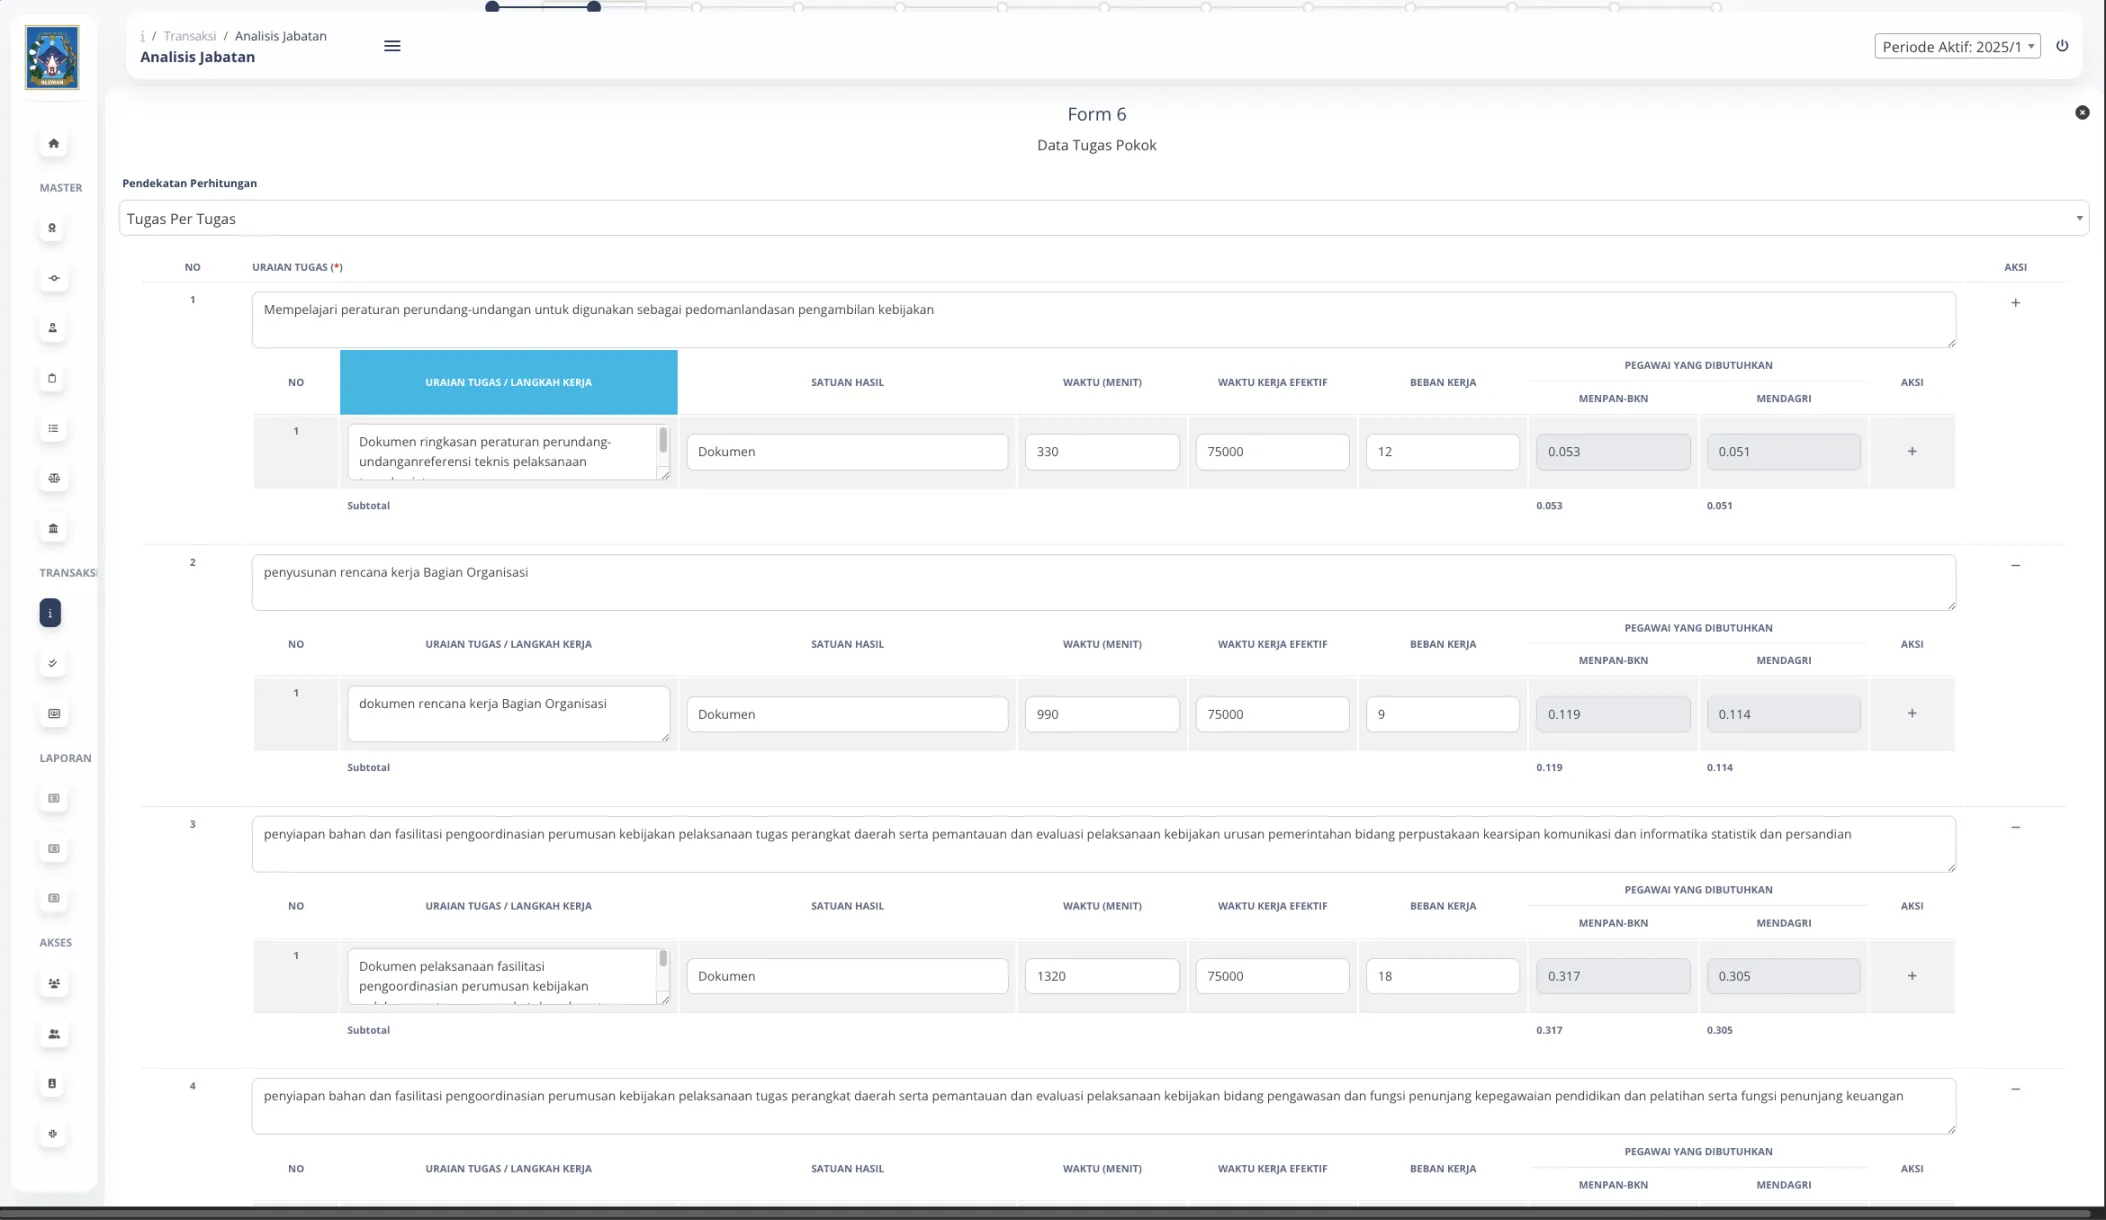Open the Pendekatan Perhitungan dropdown
Screen dimensions: 2106x1220
click(x=1103, y=218)
